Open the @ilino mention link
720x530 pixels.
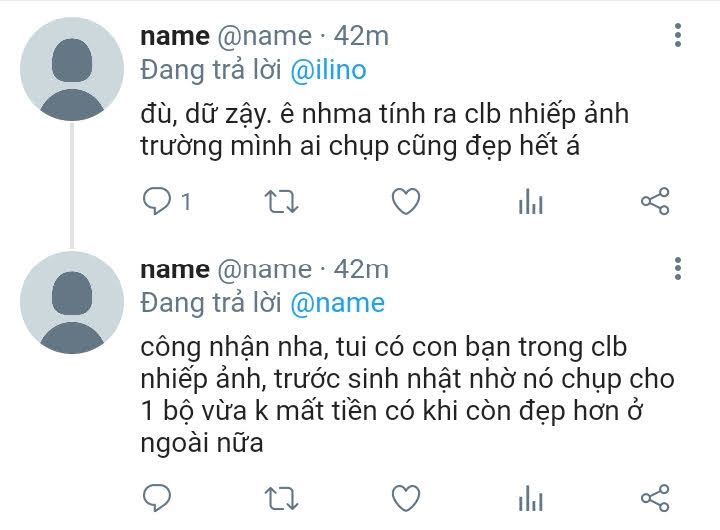click(x=328, y=70)
